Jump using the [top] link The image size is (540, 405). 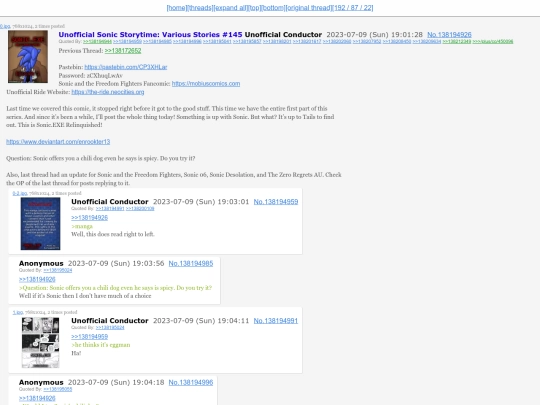(255, 8)
